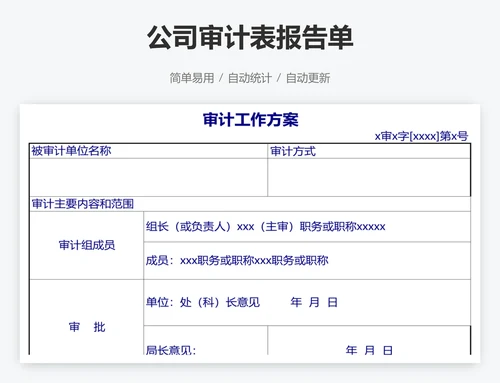Select the 审 批 cell
Viewport: 500px width, 383px height.
point(87,317)
